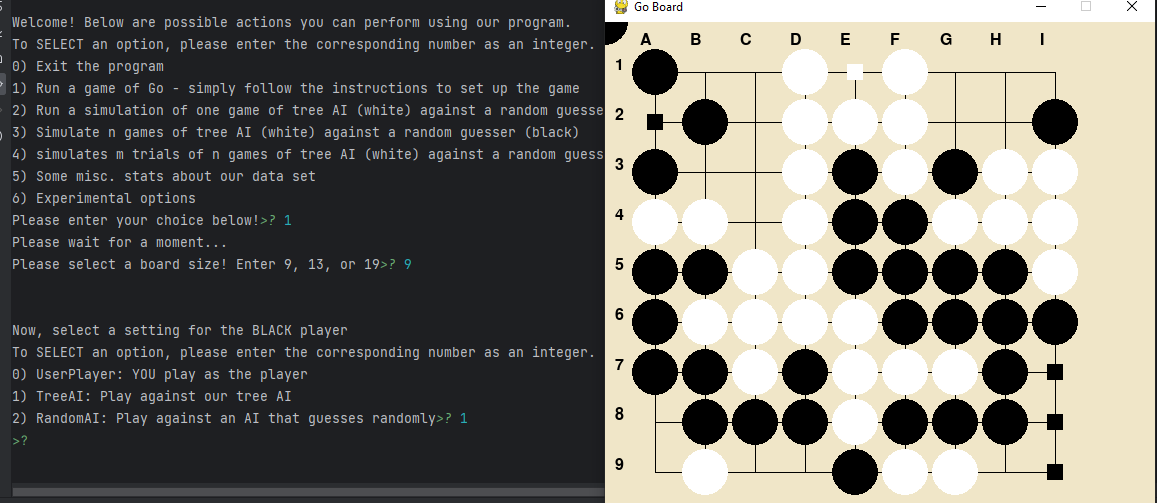The image size is (1157, 503).
Task: Click the '5) Some misc. stats about our data set' line
Action: pos(164,176)
